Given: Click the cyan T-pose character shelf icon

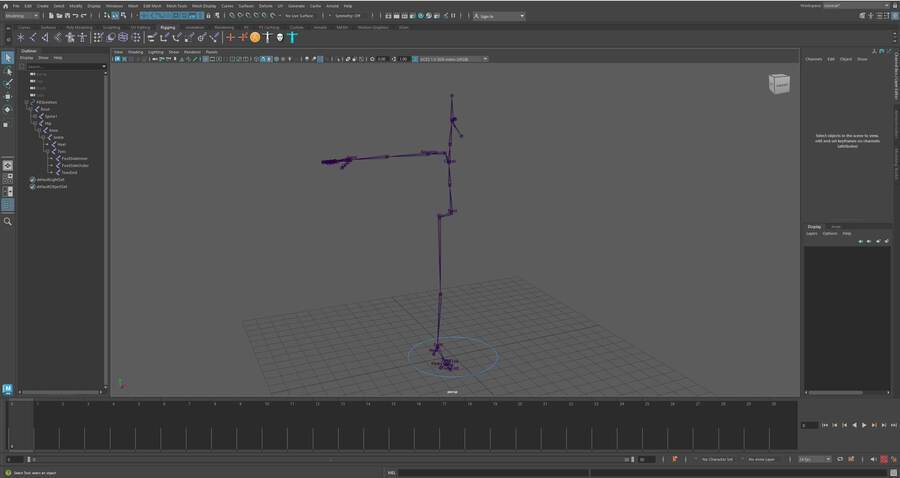Looking at the screenshot, I should (x=292, y=37).
